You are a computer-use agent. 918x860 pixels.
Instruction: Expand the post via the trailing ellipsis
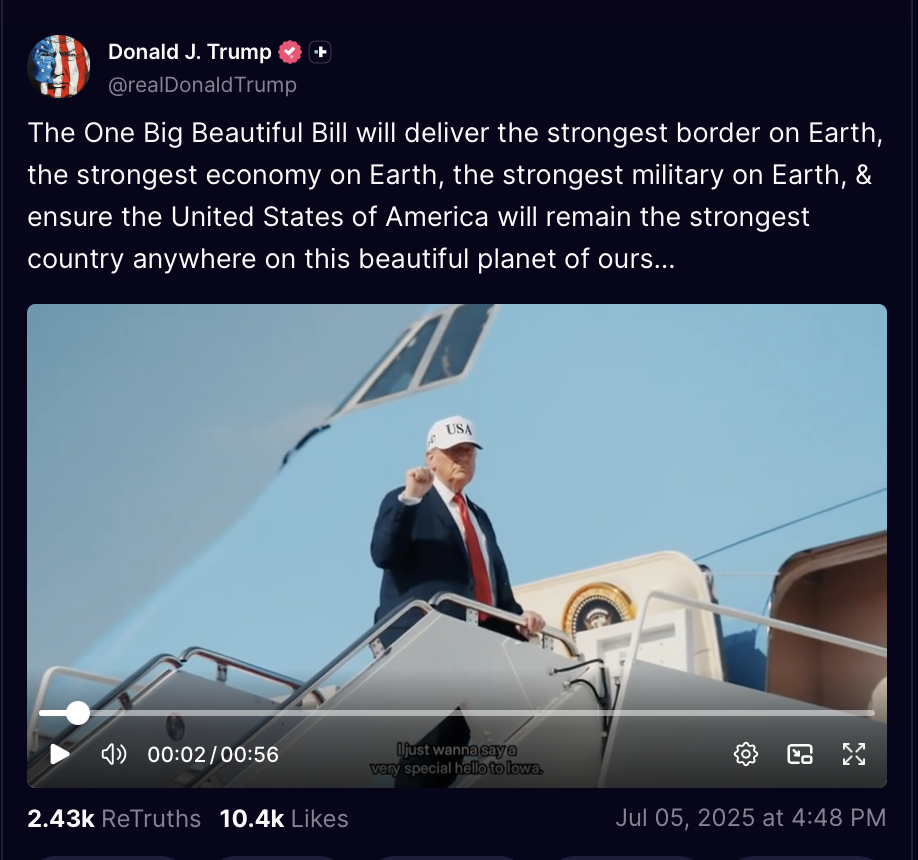[664, 259]
